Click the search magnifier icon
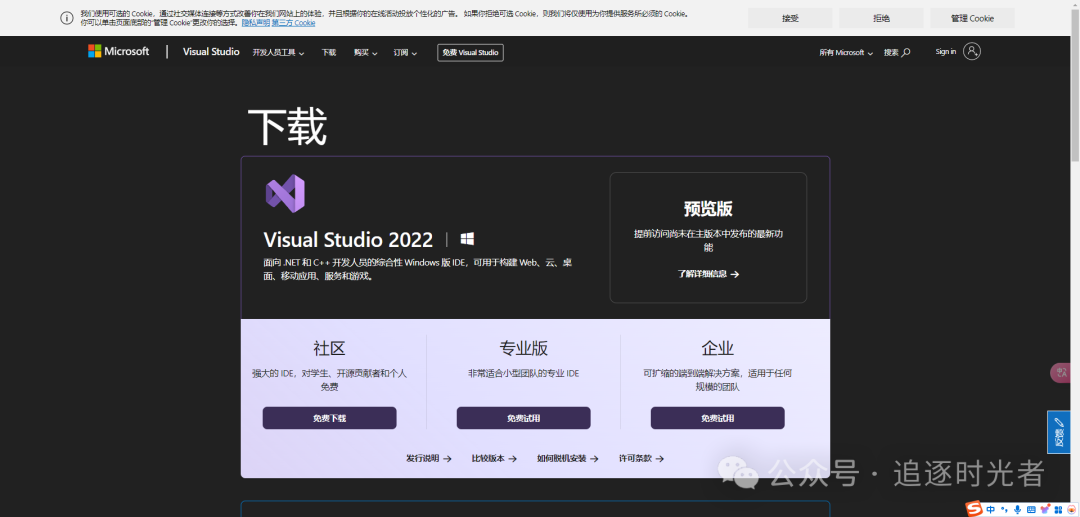 tap(906, 52)
